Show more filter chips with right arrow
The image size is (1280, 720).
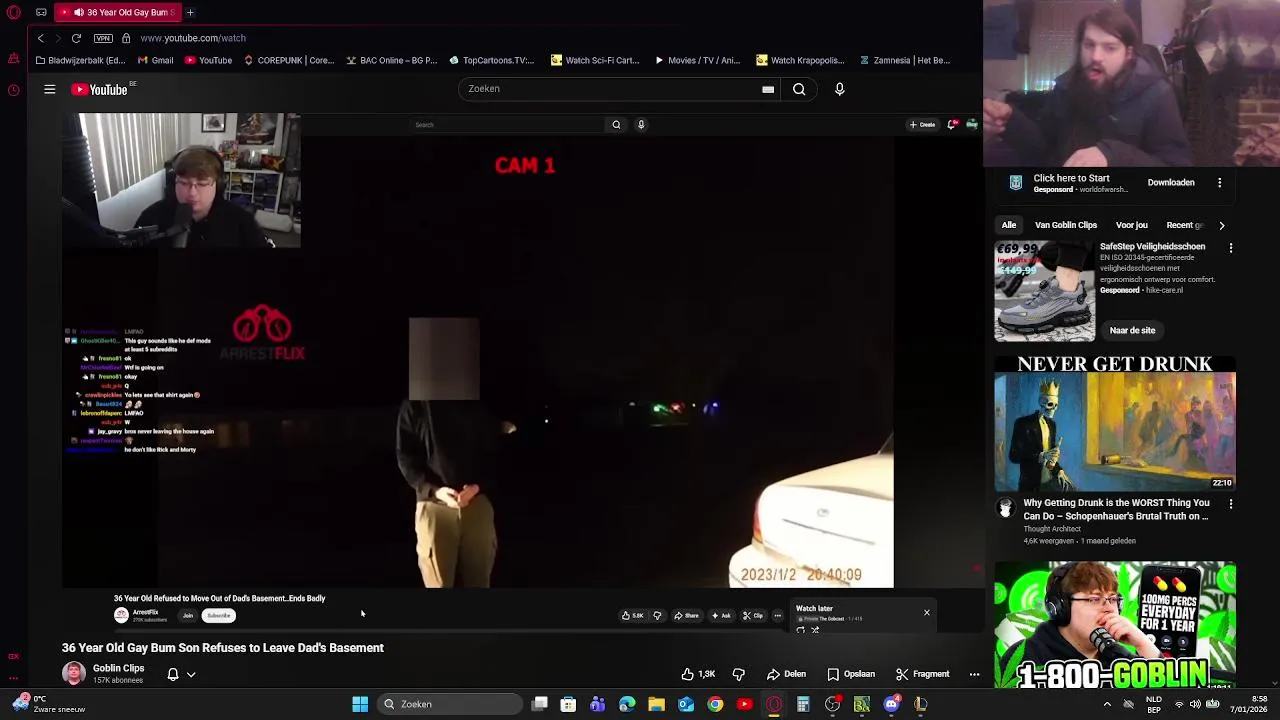[x=1221, y=225]
